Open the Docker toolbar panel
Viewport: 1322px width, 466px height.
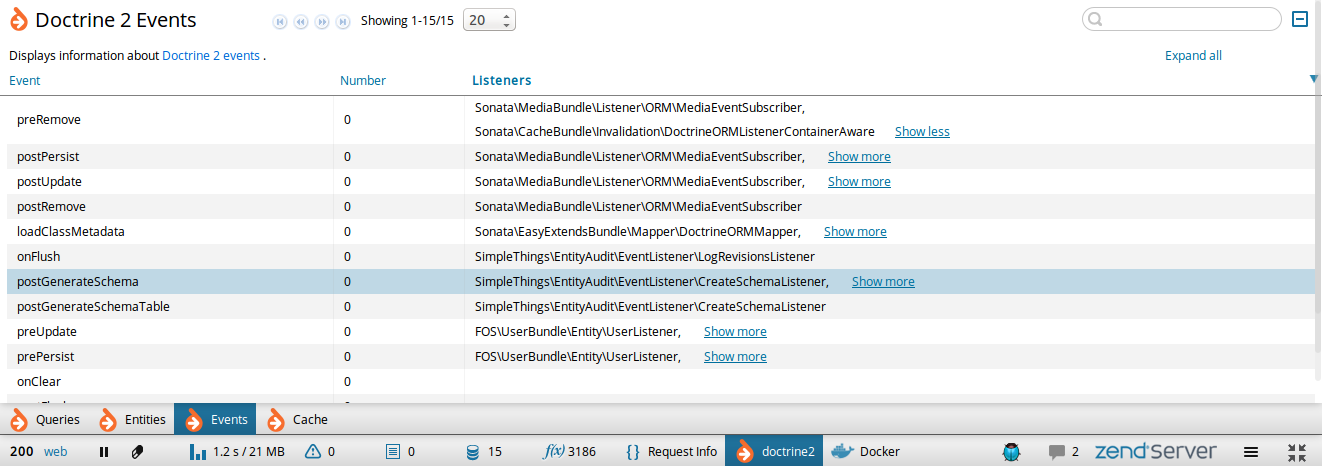[867, 451]
